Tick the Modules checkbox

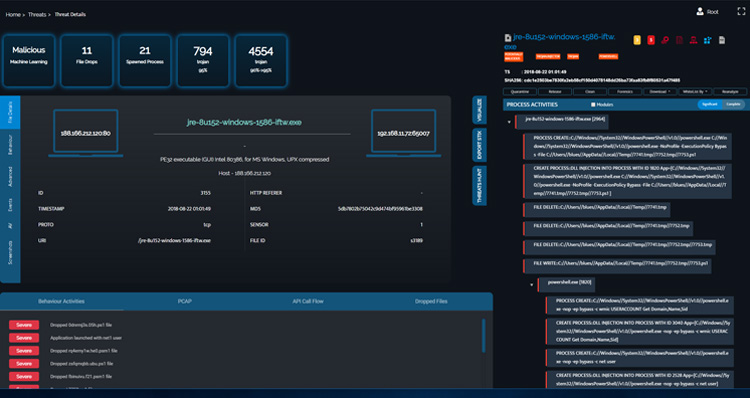click(593, 105)
